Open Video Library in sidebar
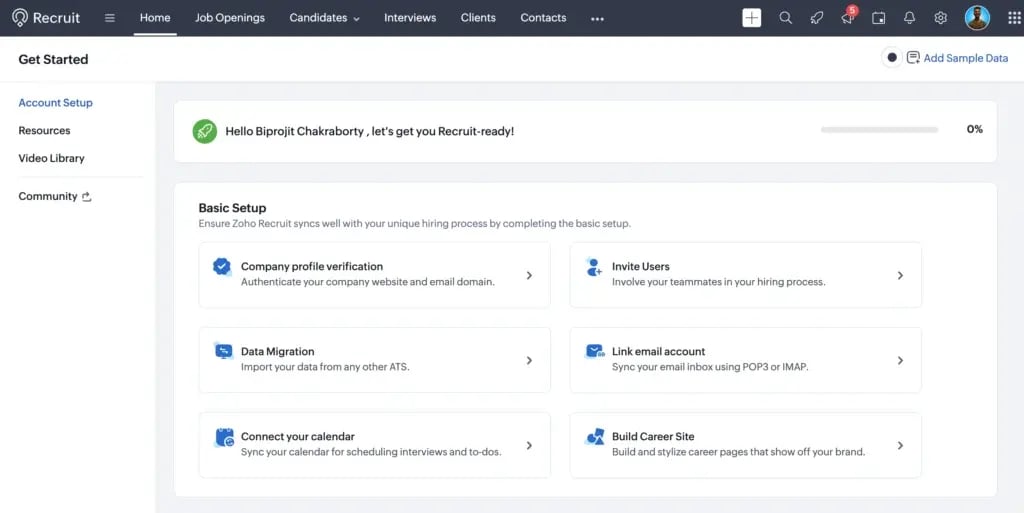The image size is (1024, 513). 52,158
